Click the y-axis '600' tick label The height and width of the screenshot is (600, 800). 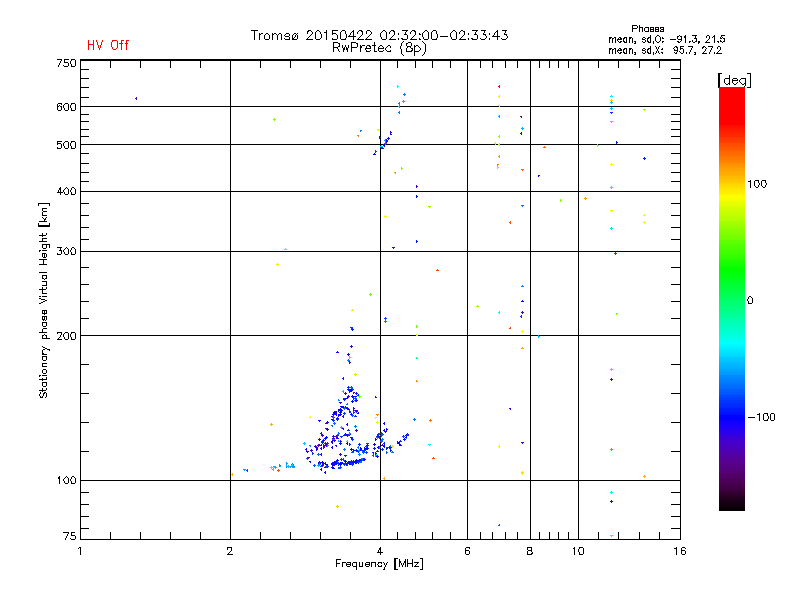coord(66,107)
